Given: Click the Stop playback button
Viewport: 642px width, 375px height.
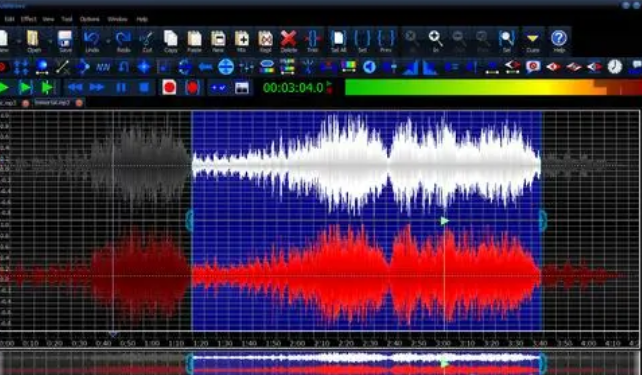Looking at the screenshot, I should click(144, 87).
